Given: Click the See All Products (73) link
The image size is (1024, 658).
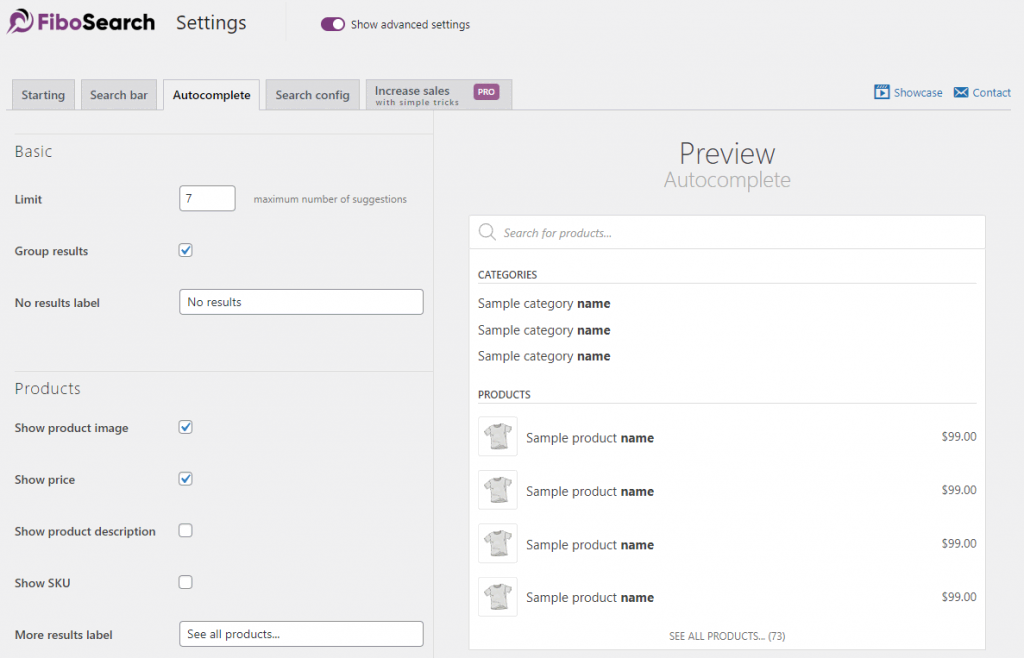Looking at the screenshot, I should pyautogui.click(x=727, y=636).
